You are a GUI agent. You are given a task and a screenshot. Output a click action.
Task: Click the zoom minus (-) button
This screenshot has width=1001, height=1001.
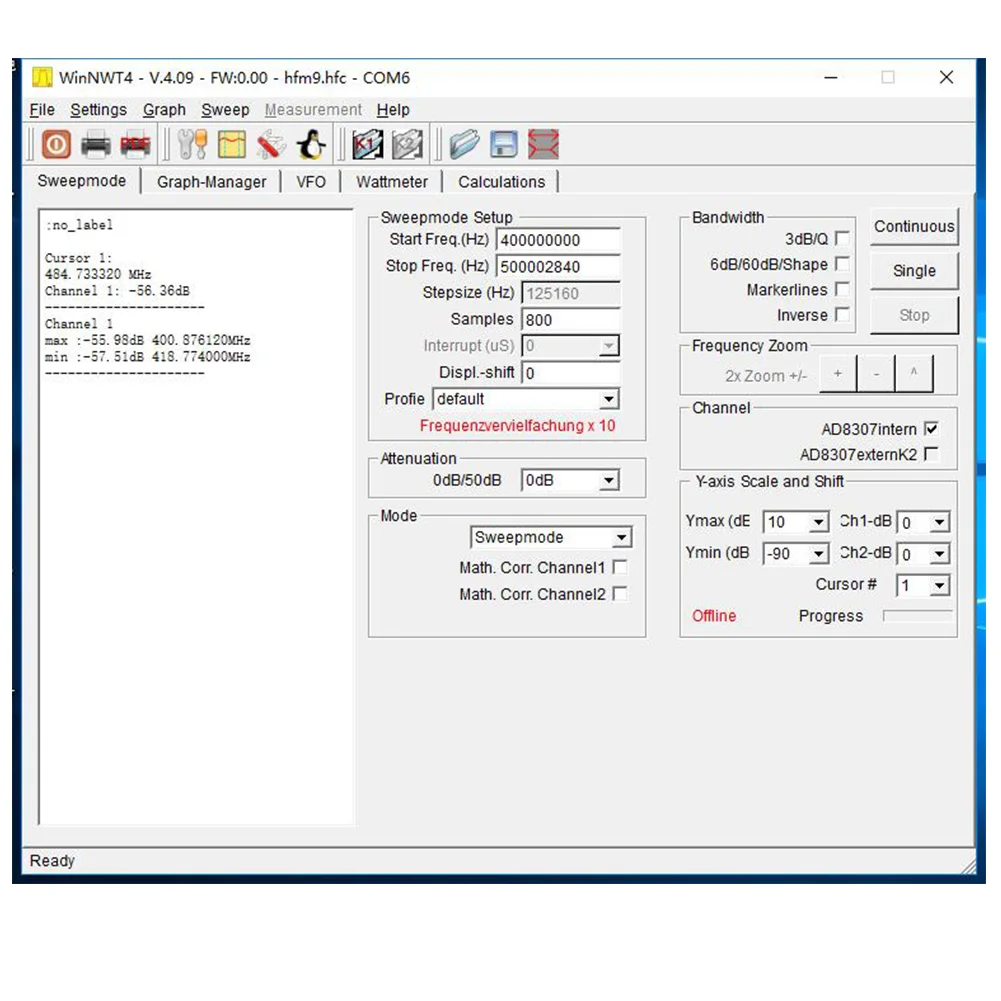(x=876, y=374)
